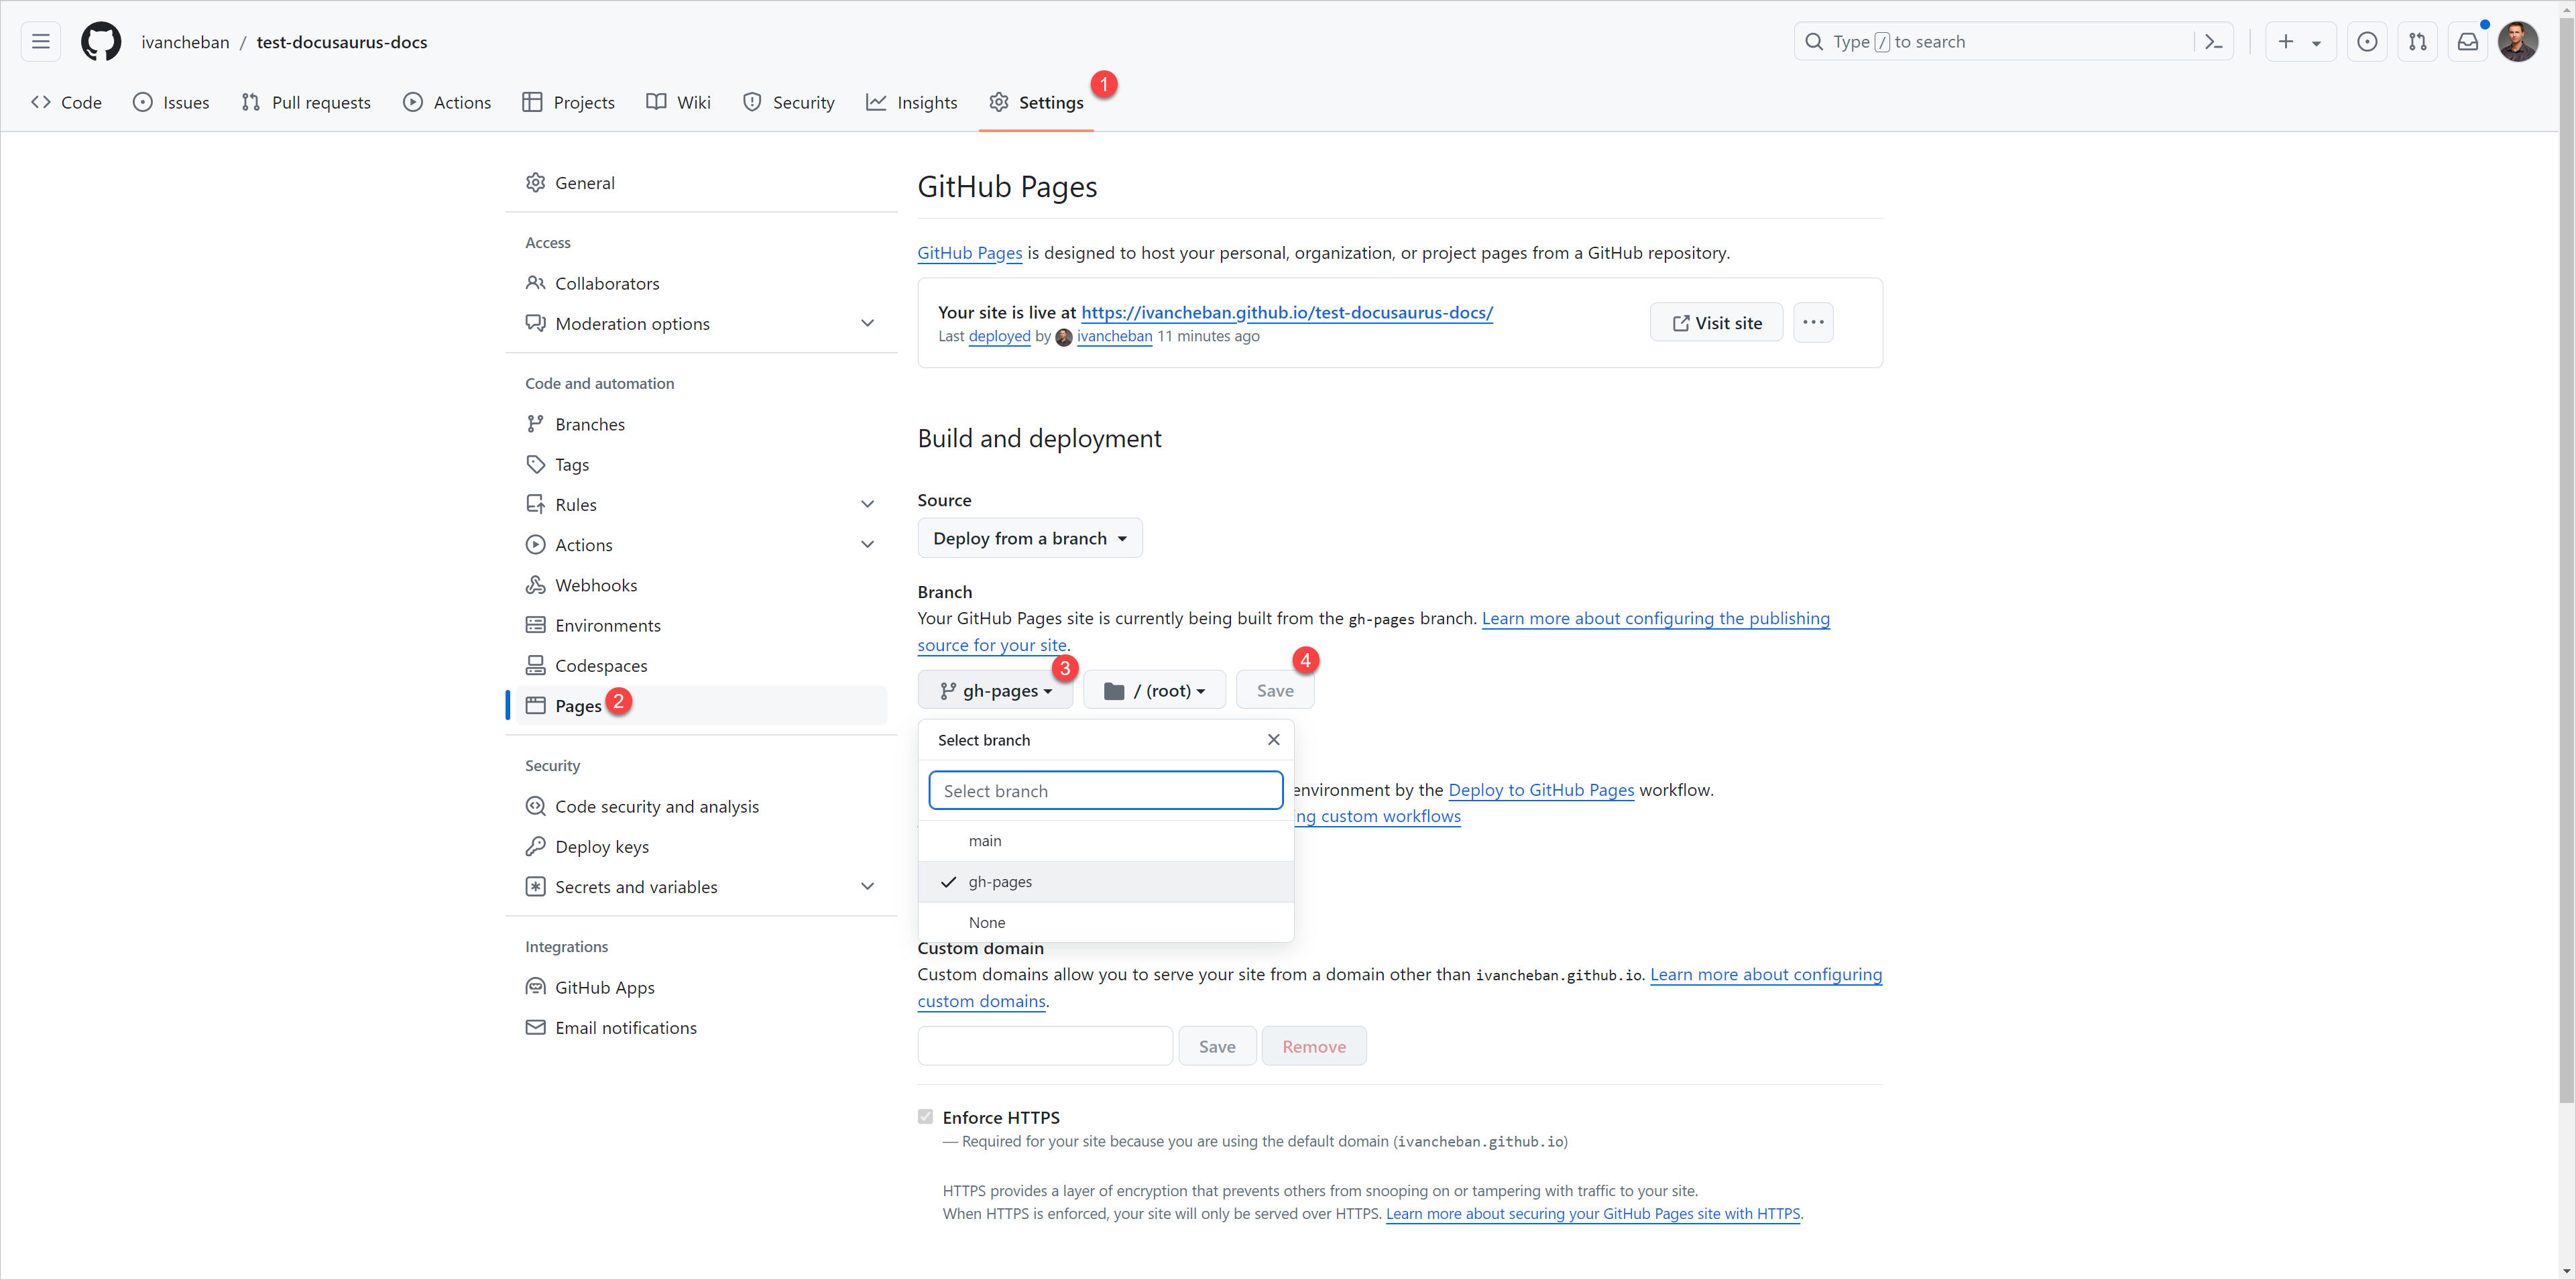Open Learn more about configuring publishing source

pyautogui.click(x=1656, y=618)
